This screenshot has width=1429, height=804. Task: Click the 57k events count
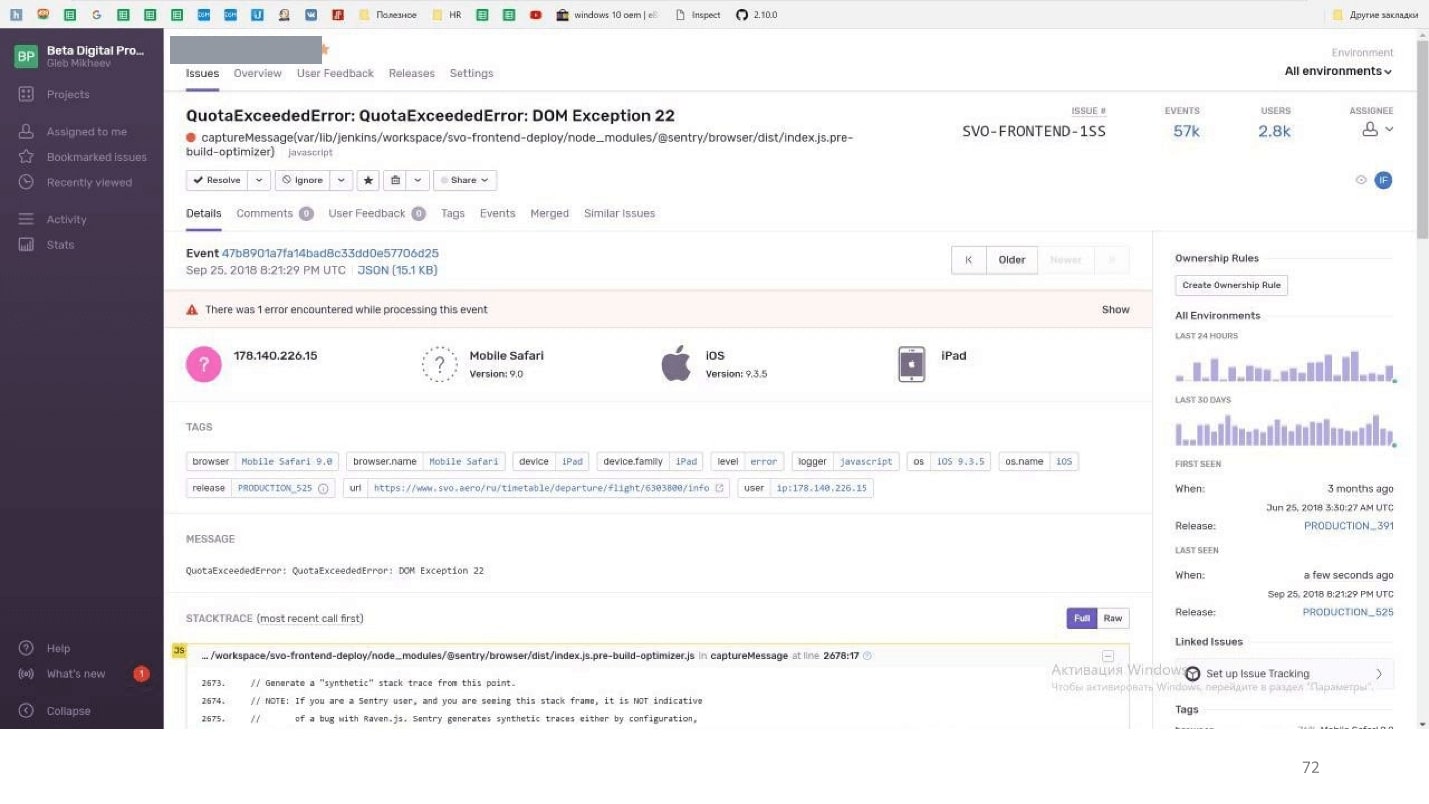(1186, 131)
